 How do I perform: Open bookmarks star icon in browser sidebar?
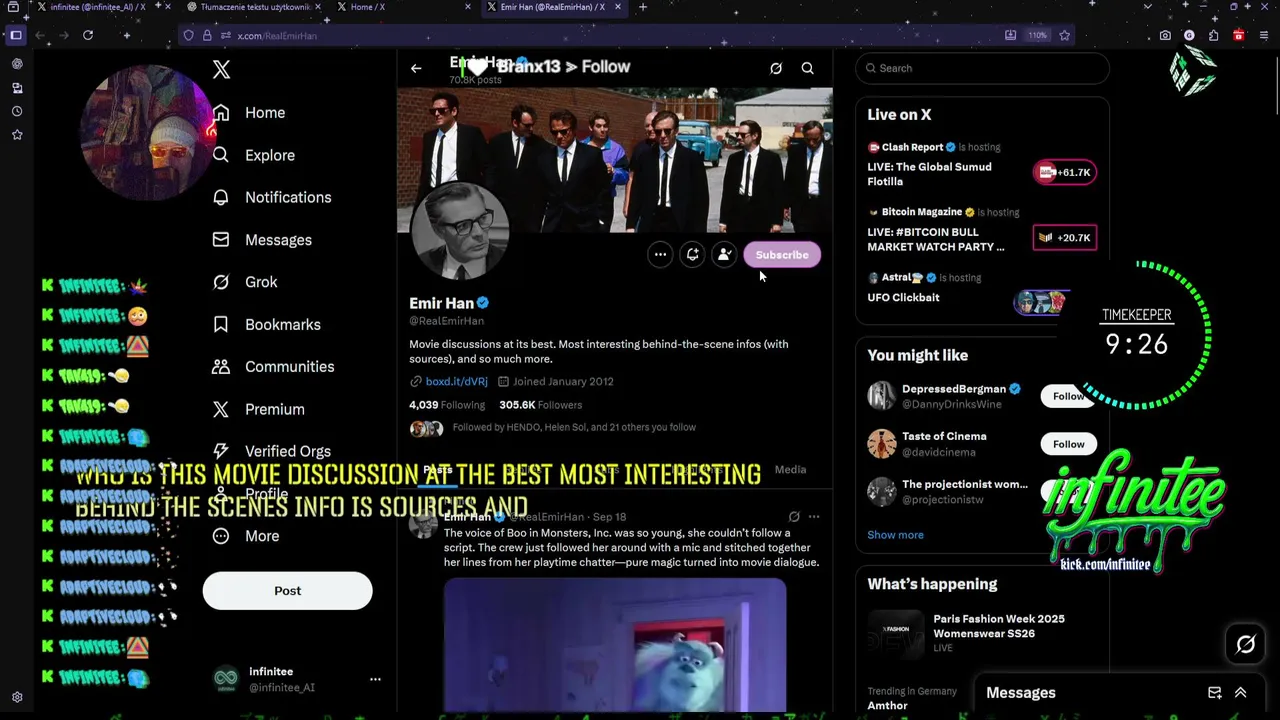[x=17, y=134]
